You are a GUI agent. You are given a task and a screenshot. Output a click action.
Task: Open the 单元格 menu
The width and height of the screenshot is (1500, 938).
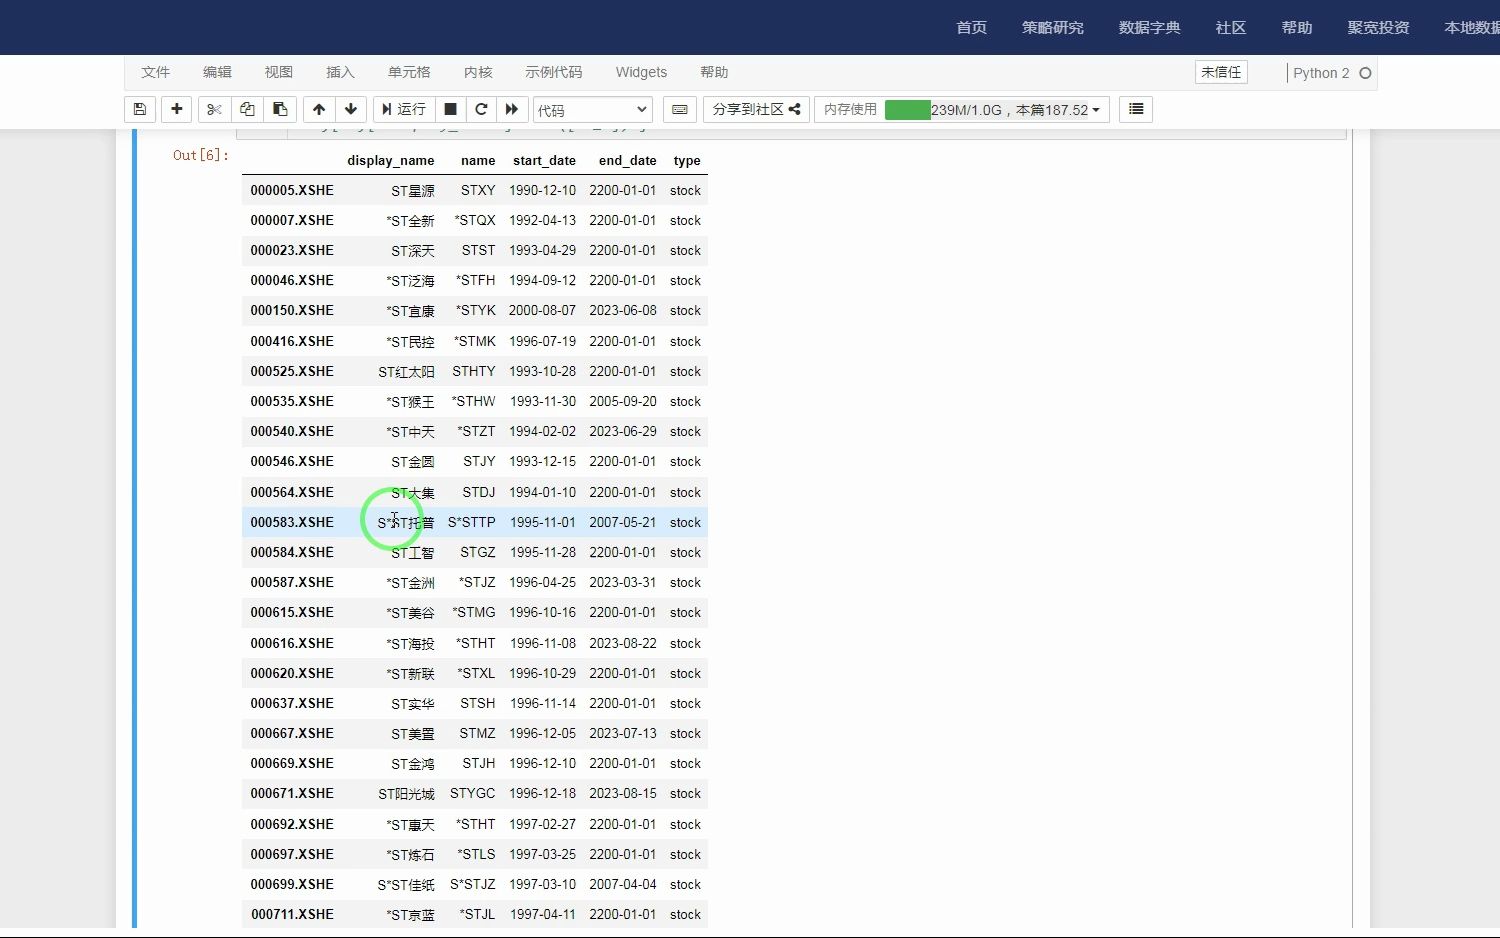[x=409, y=72]
